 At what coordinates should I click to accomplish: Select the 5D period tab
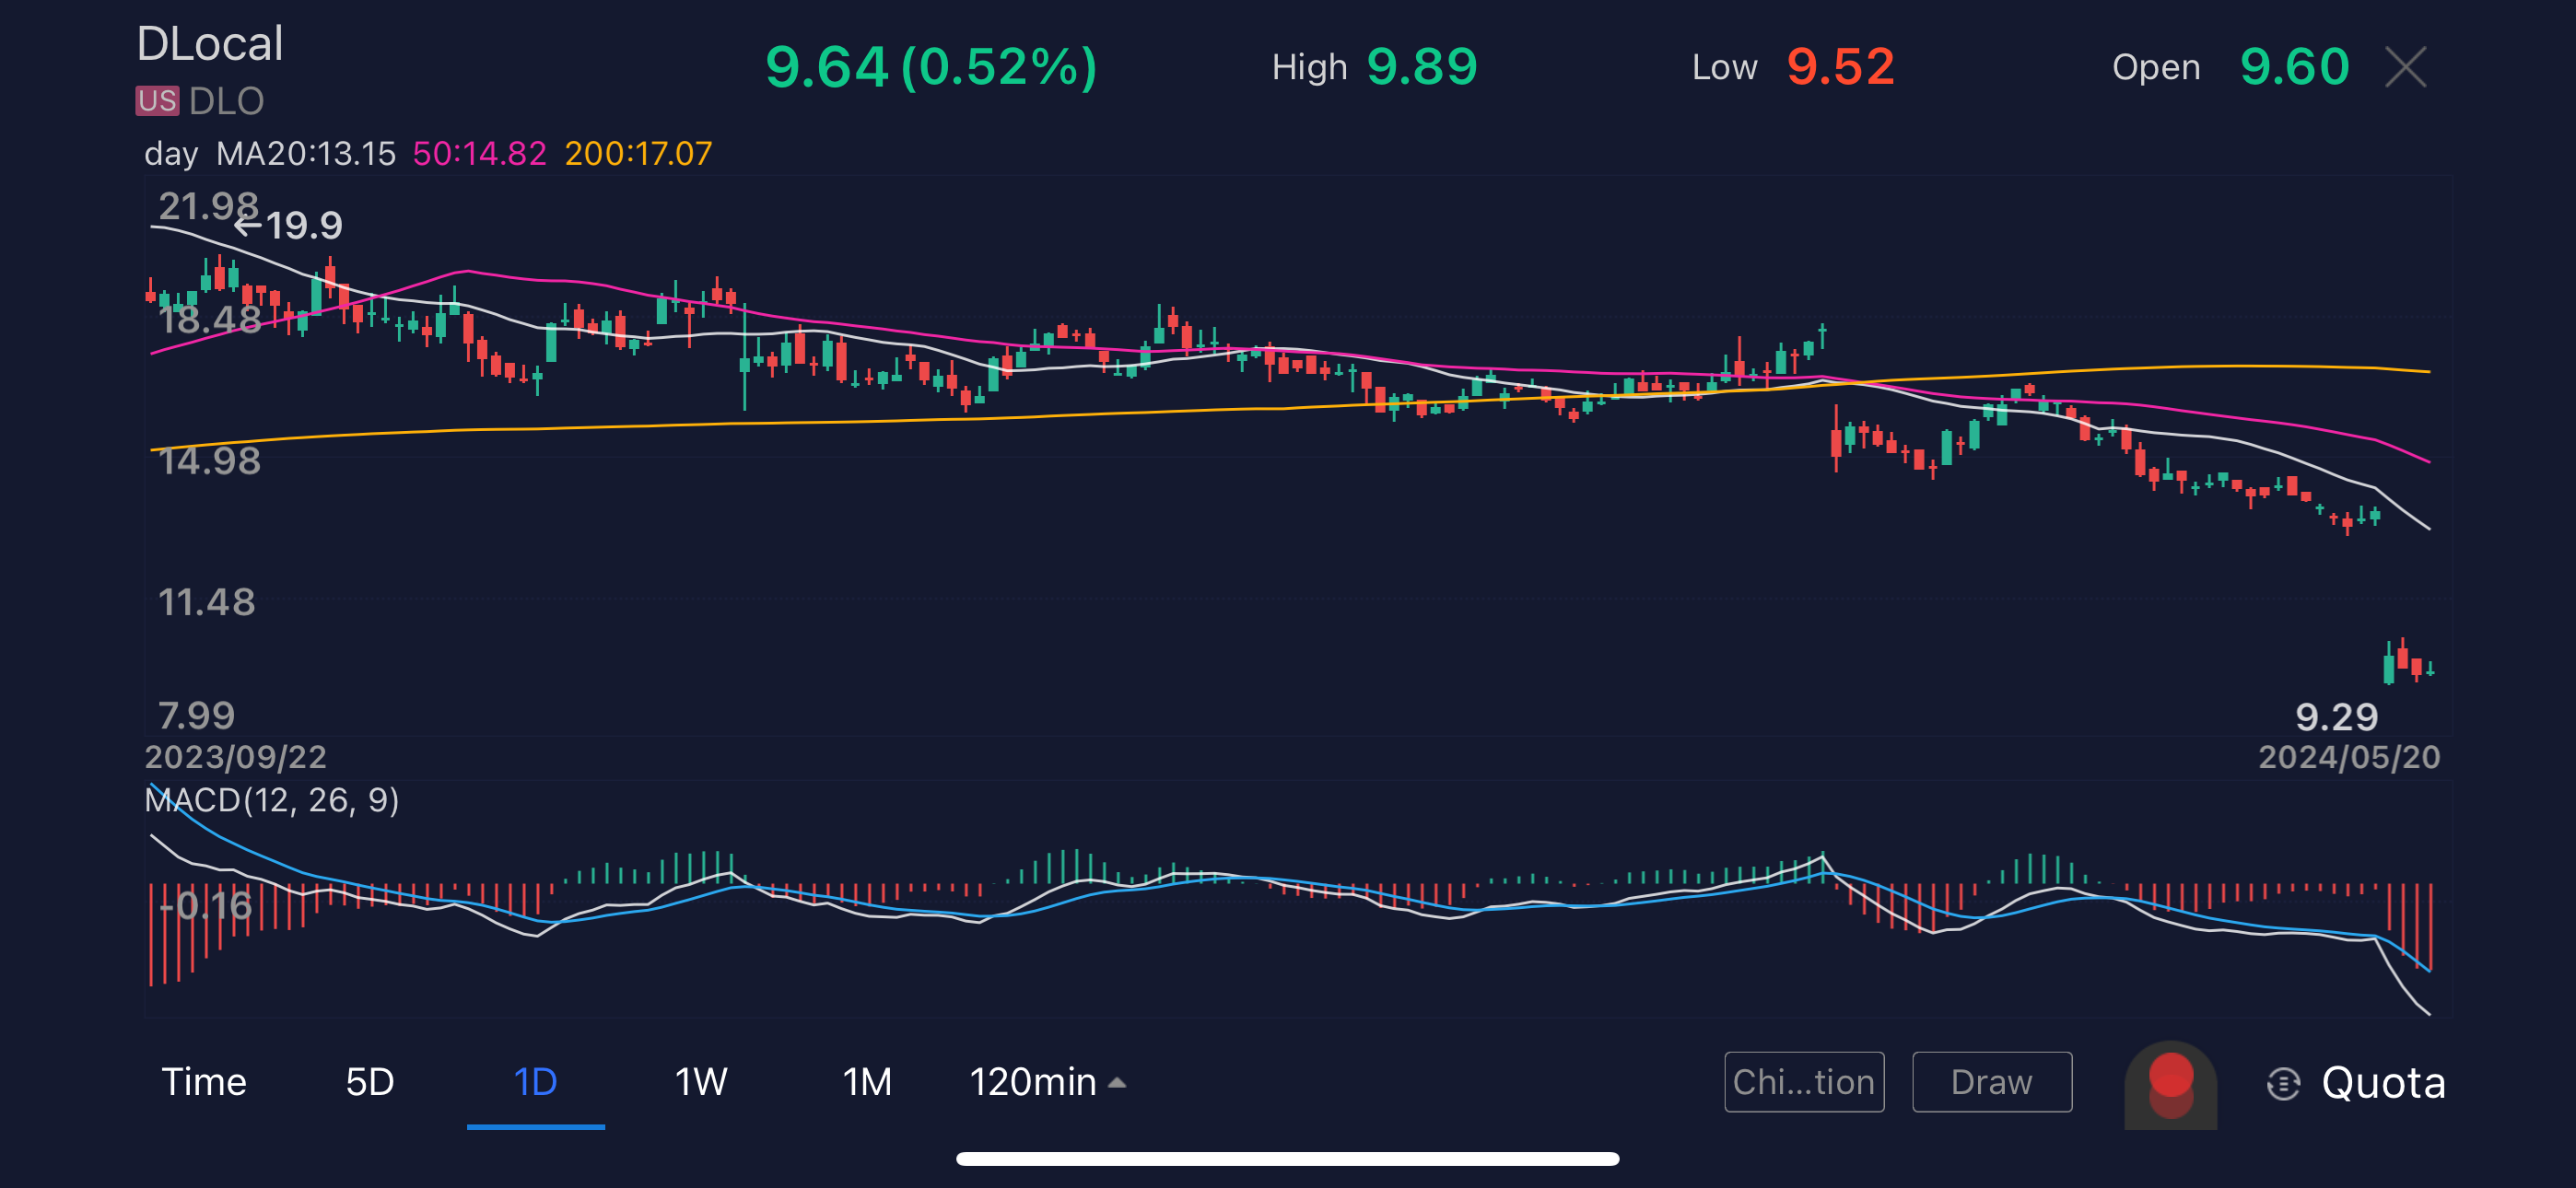click(370, 1082)
